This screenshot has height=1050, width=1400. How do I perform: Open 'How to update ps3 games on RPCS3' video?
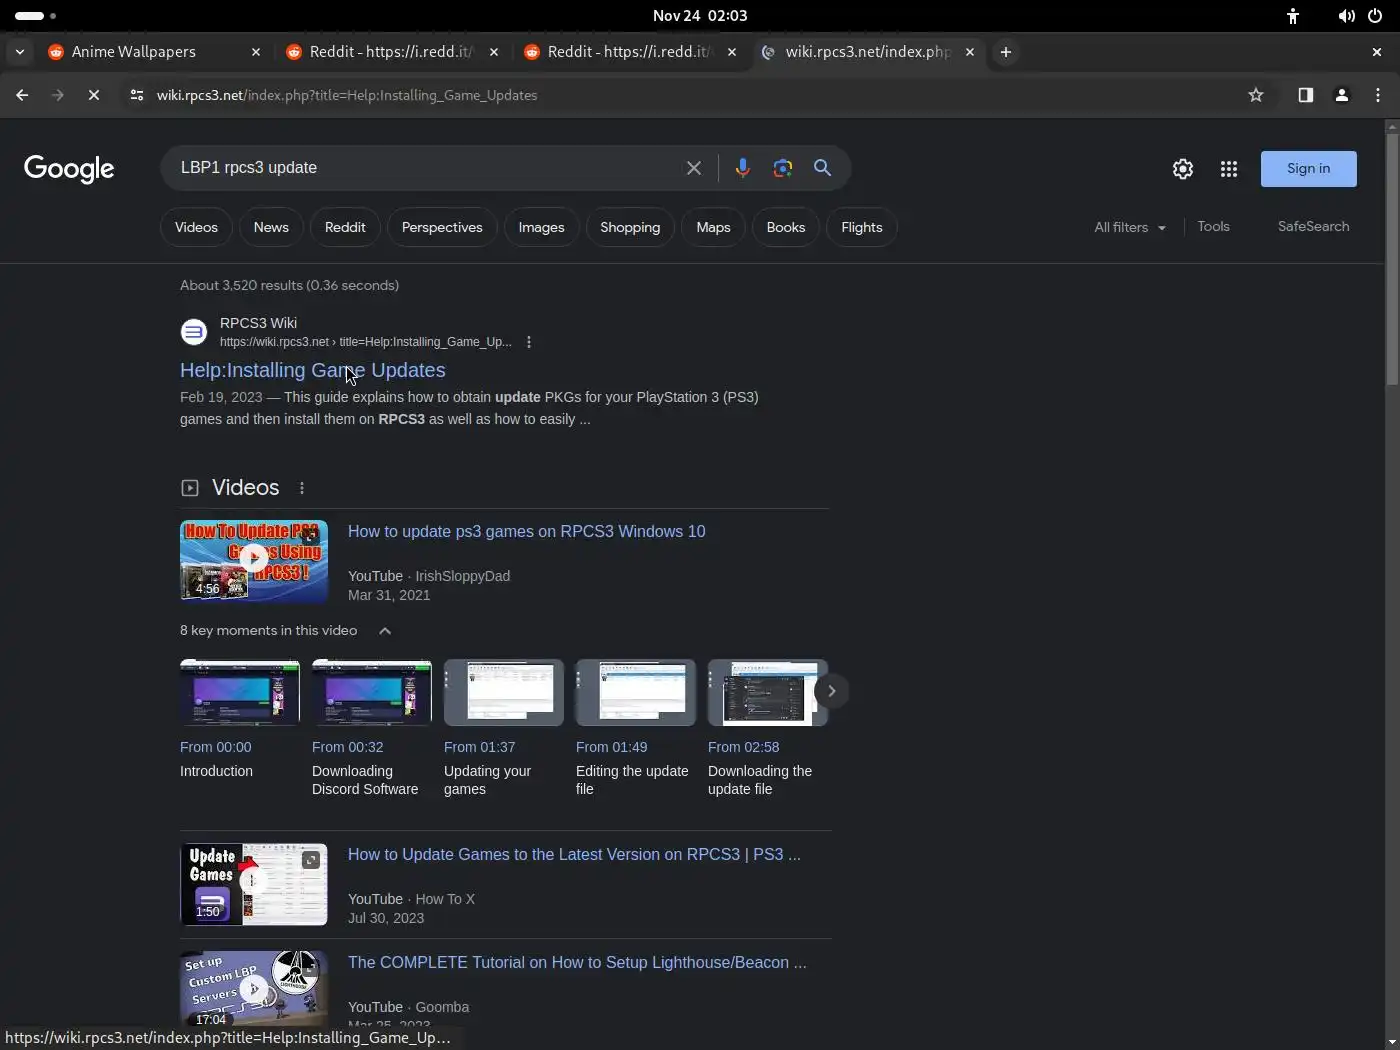click(x=526, y=532)
